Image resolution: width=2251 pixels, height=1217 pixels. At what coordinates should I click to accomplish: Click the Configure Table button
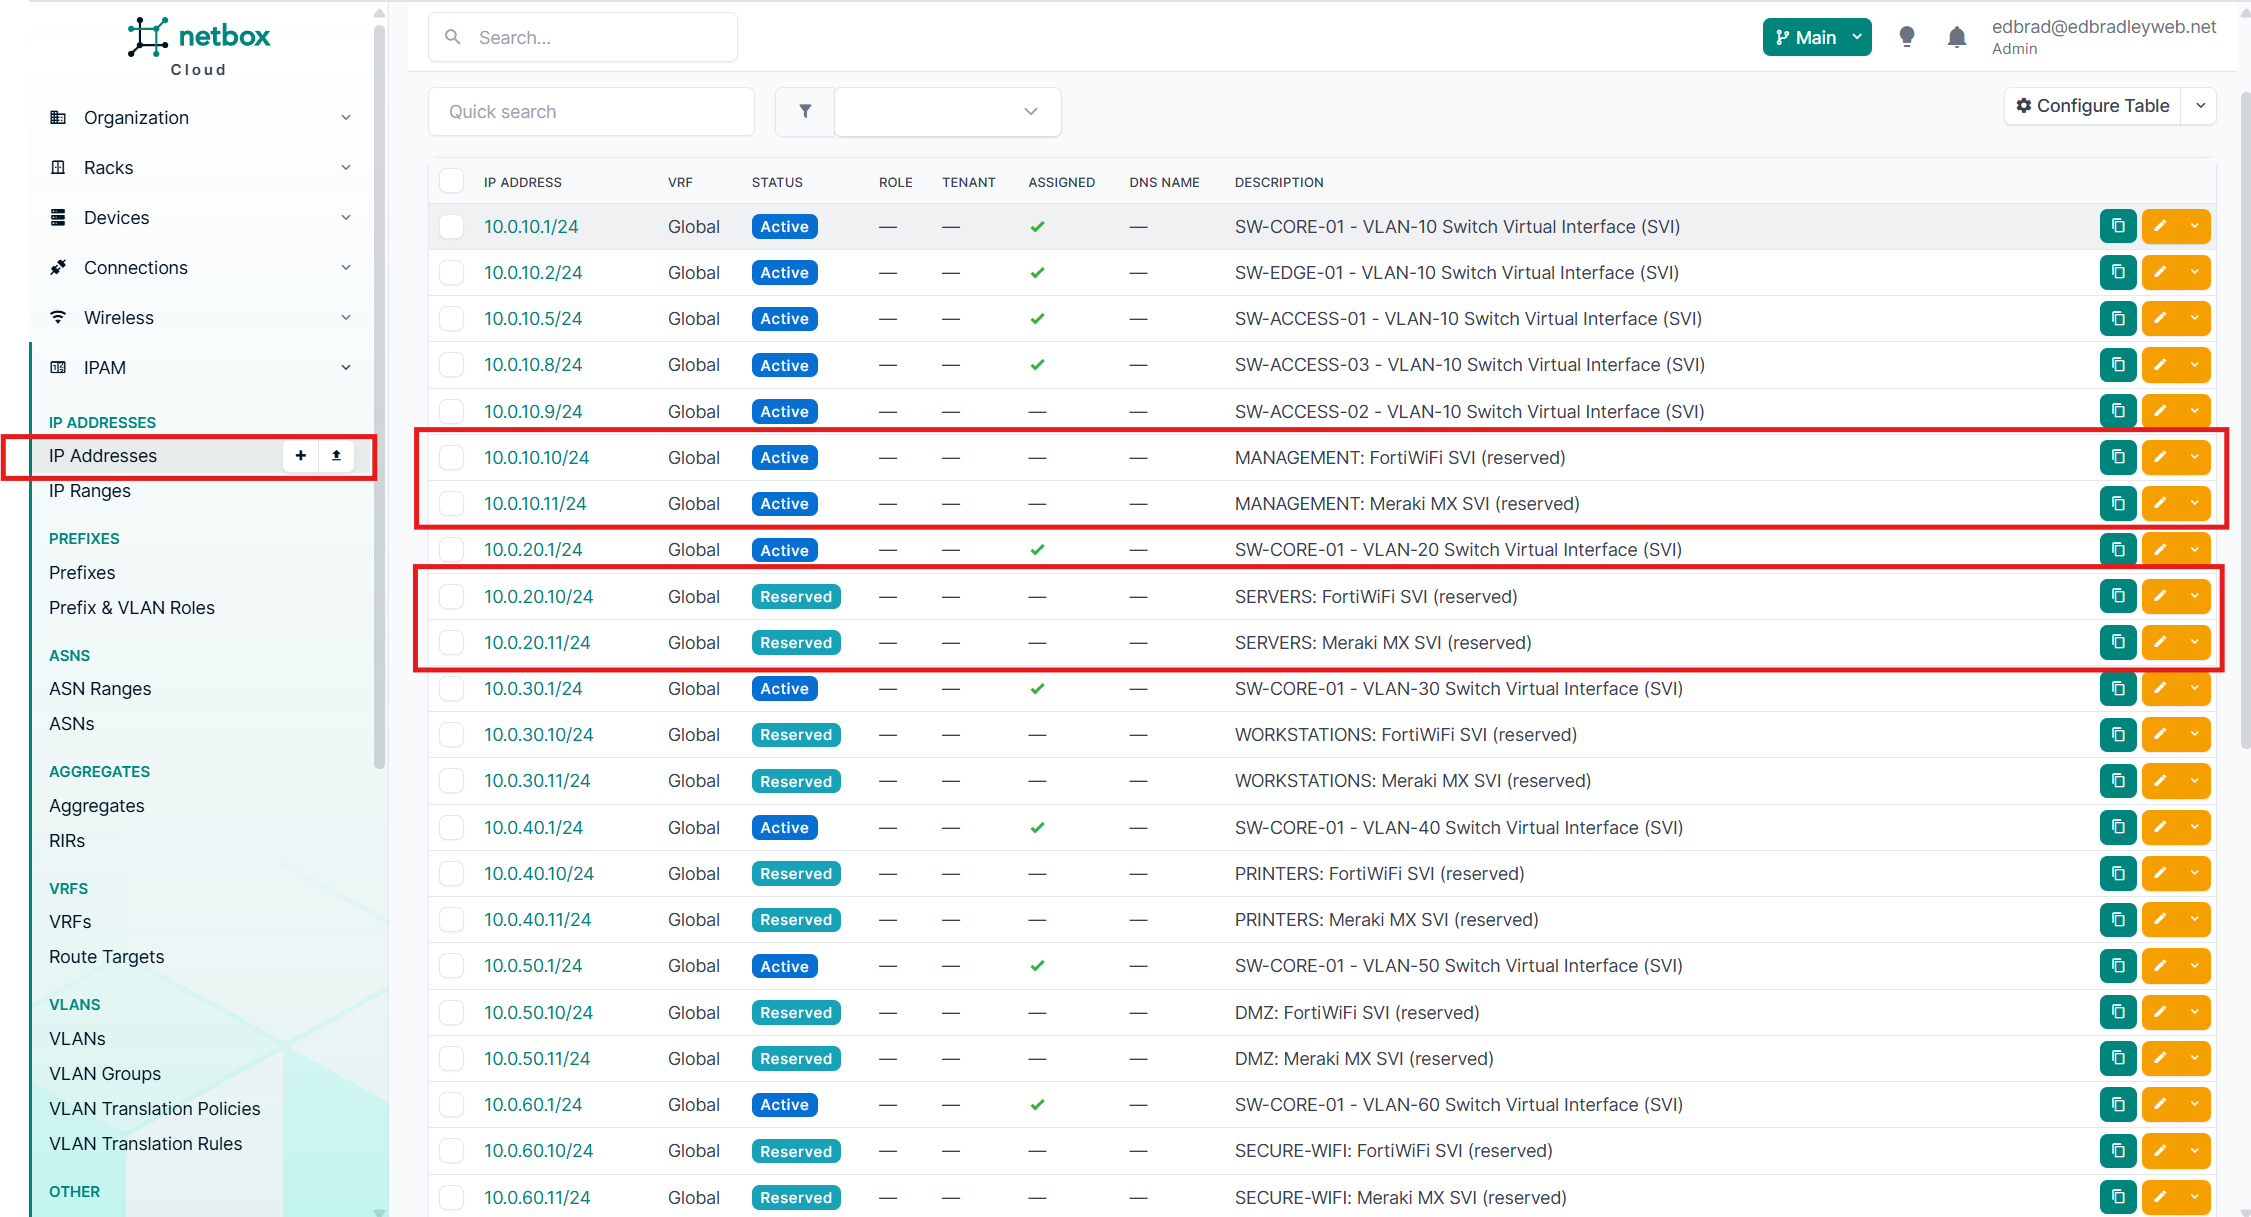pyautogui.click(x=2092, y=106)
